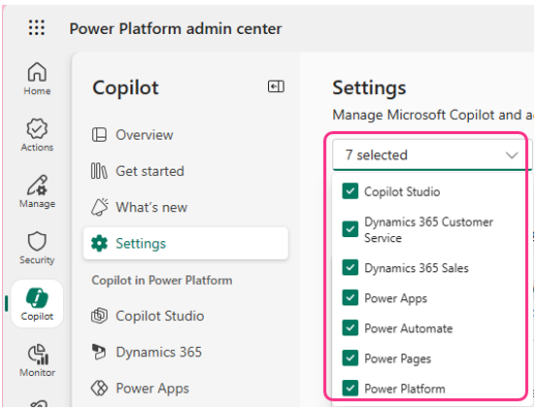This screenshot has width=536, height=410.
Task: Open Security in left rail
Action: tap(37, 248)
